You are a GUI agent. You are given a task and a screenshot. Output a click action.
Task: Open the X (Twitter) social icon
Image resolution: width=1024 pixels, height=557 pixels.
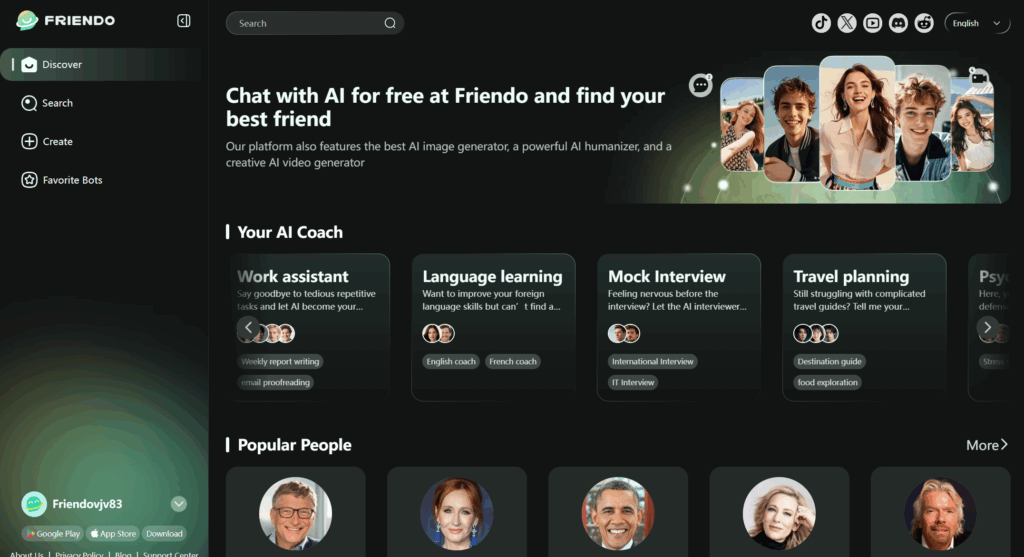(x=847, y=23)
